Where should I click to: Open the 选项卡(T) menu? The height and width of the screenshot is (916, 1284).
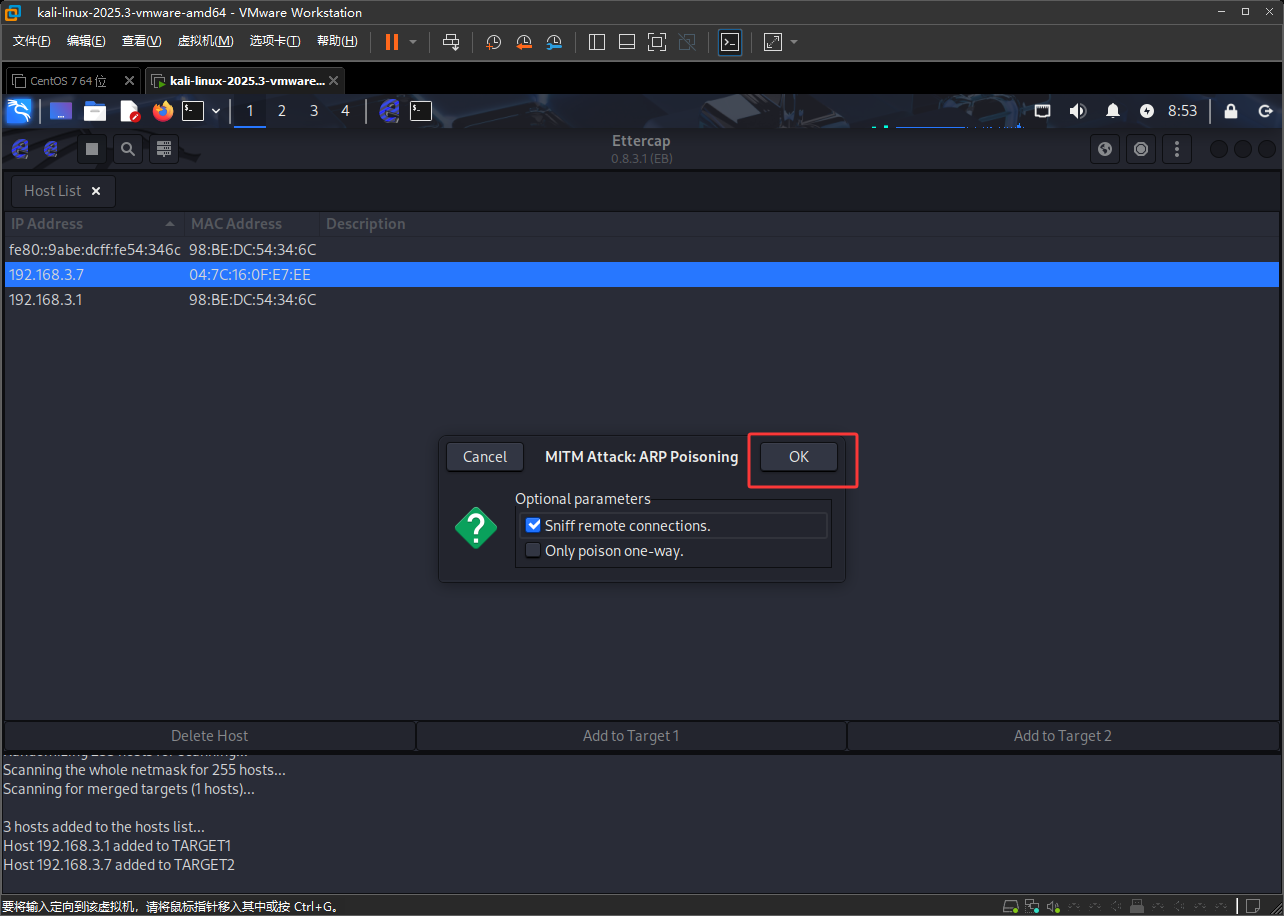(x=275, y=41)
